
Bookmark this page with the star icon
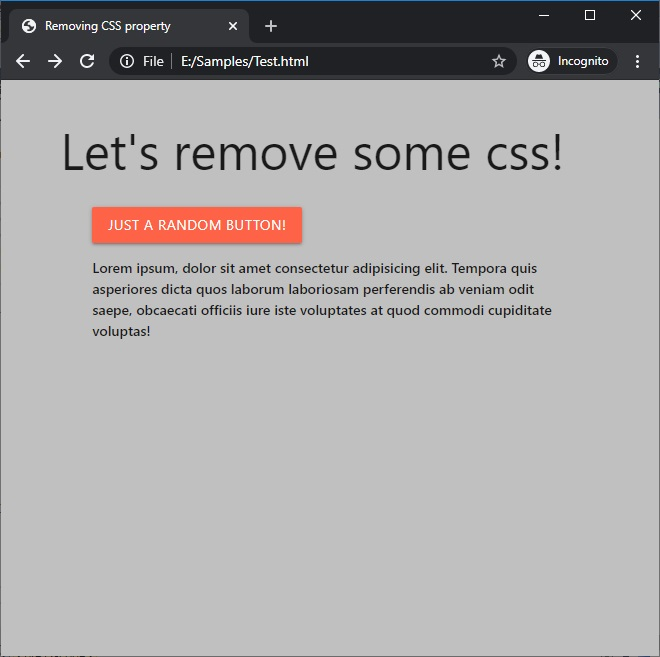499,61
